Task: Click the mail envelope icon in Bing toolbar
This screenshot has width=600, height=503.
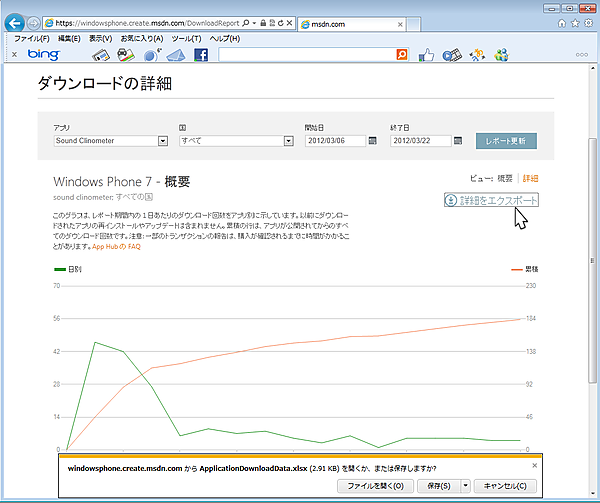Action: tap(176, 55)
